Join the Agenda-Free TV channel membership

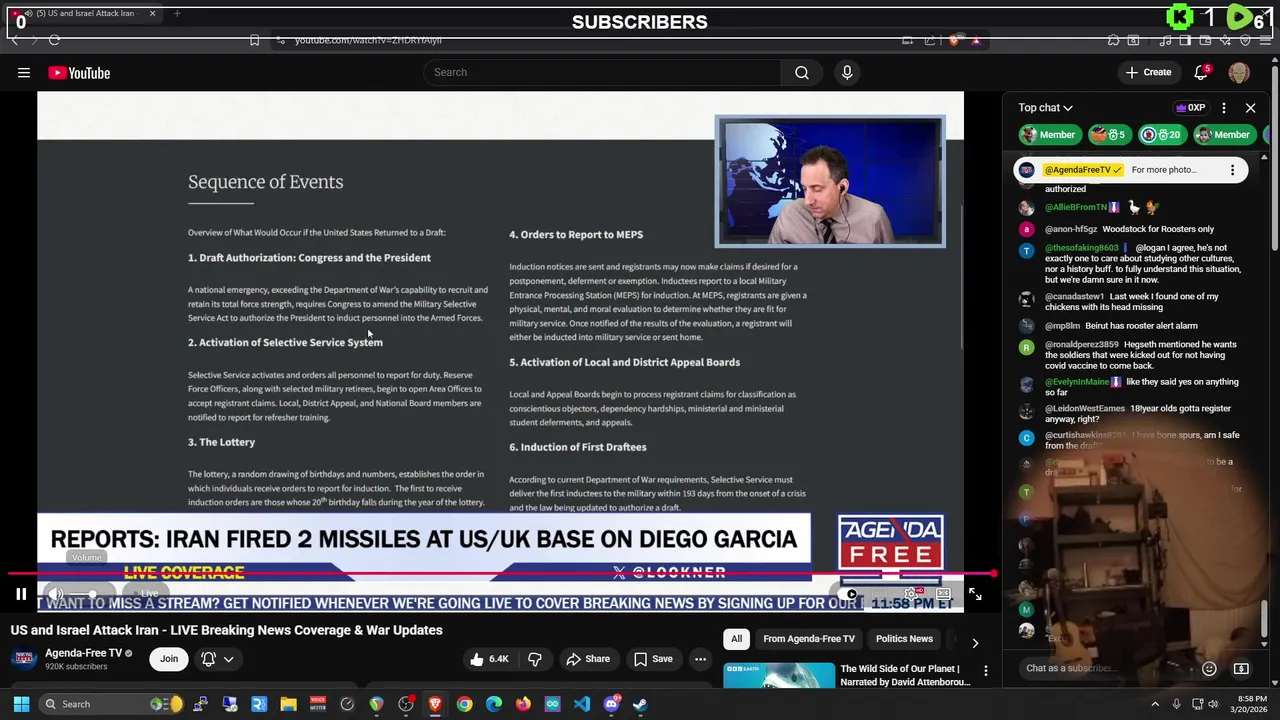tap(169, 658)
